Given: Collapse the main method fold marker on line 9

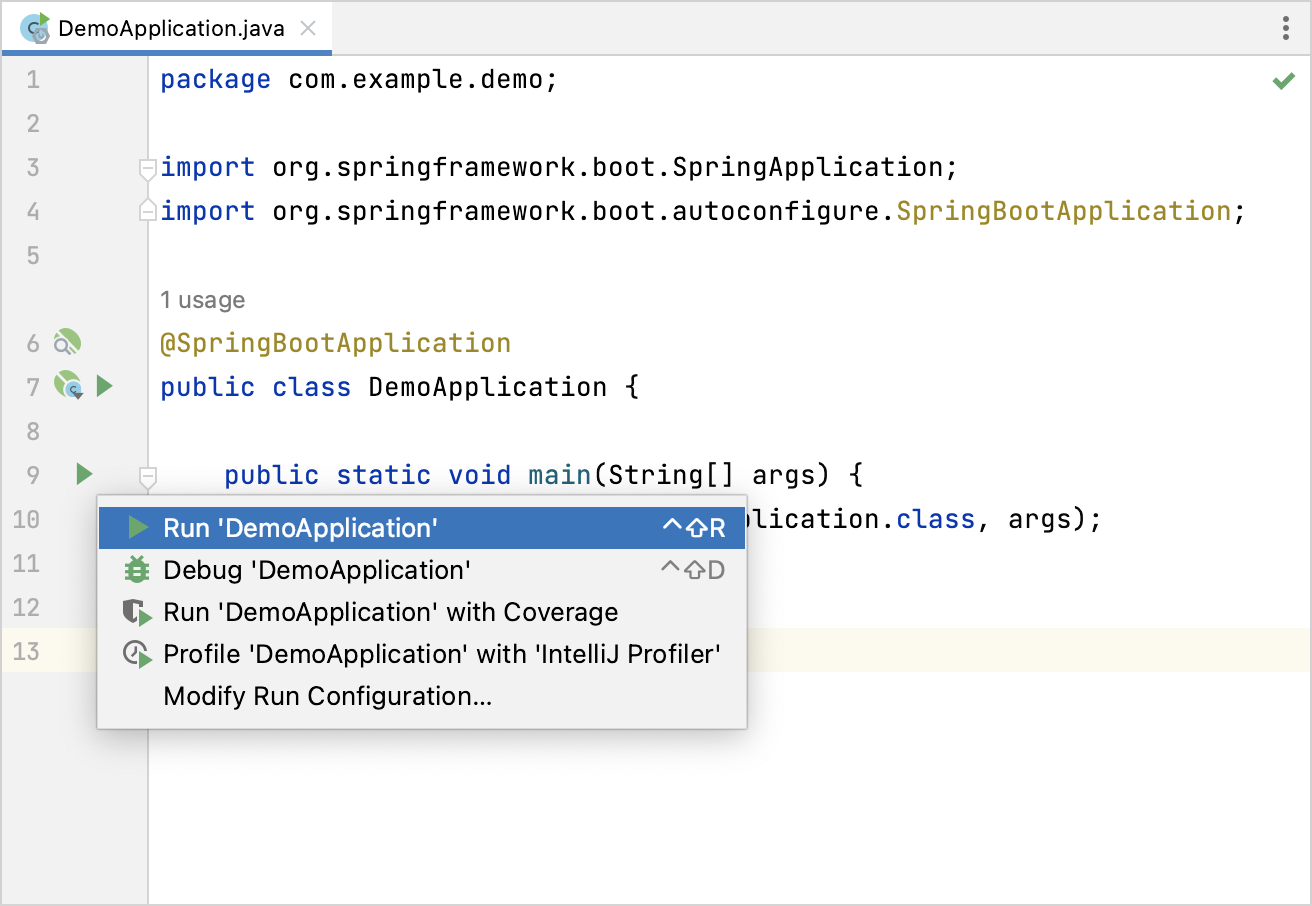Looking at the screenshot, I should [148, 476].
